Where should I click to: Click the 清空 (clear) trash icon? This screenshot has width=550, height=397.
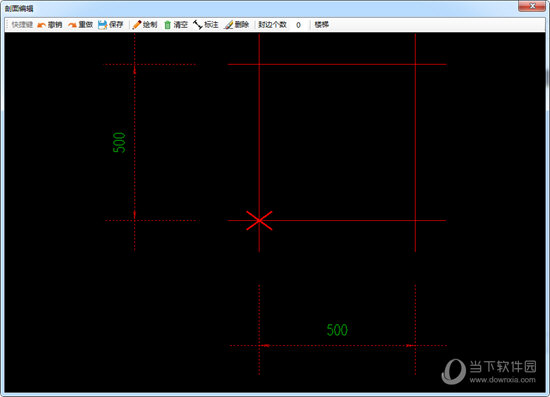(168, 25)
